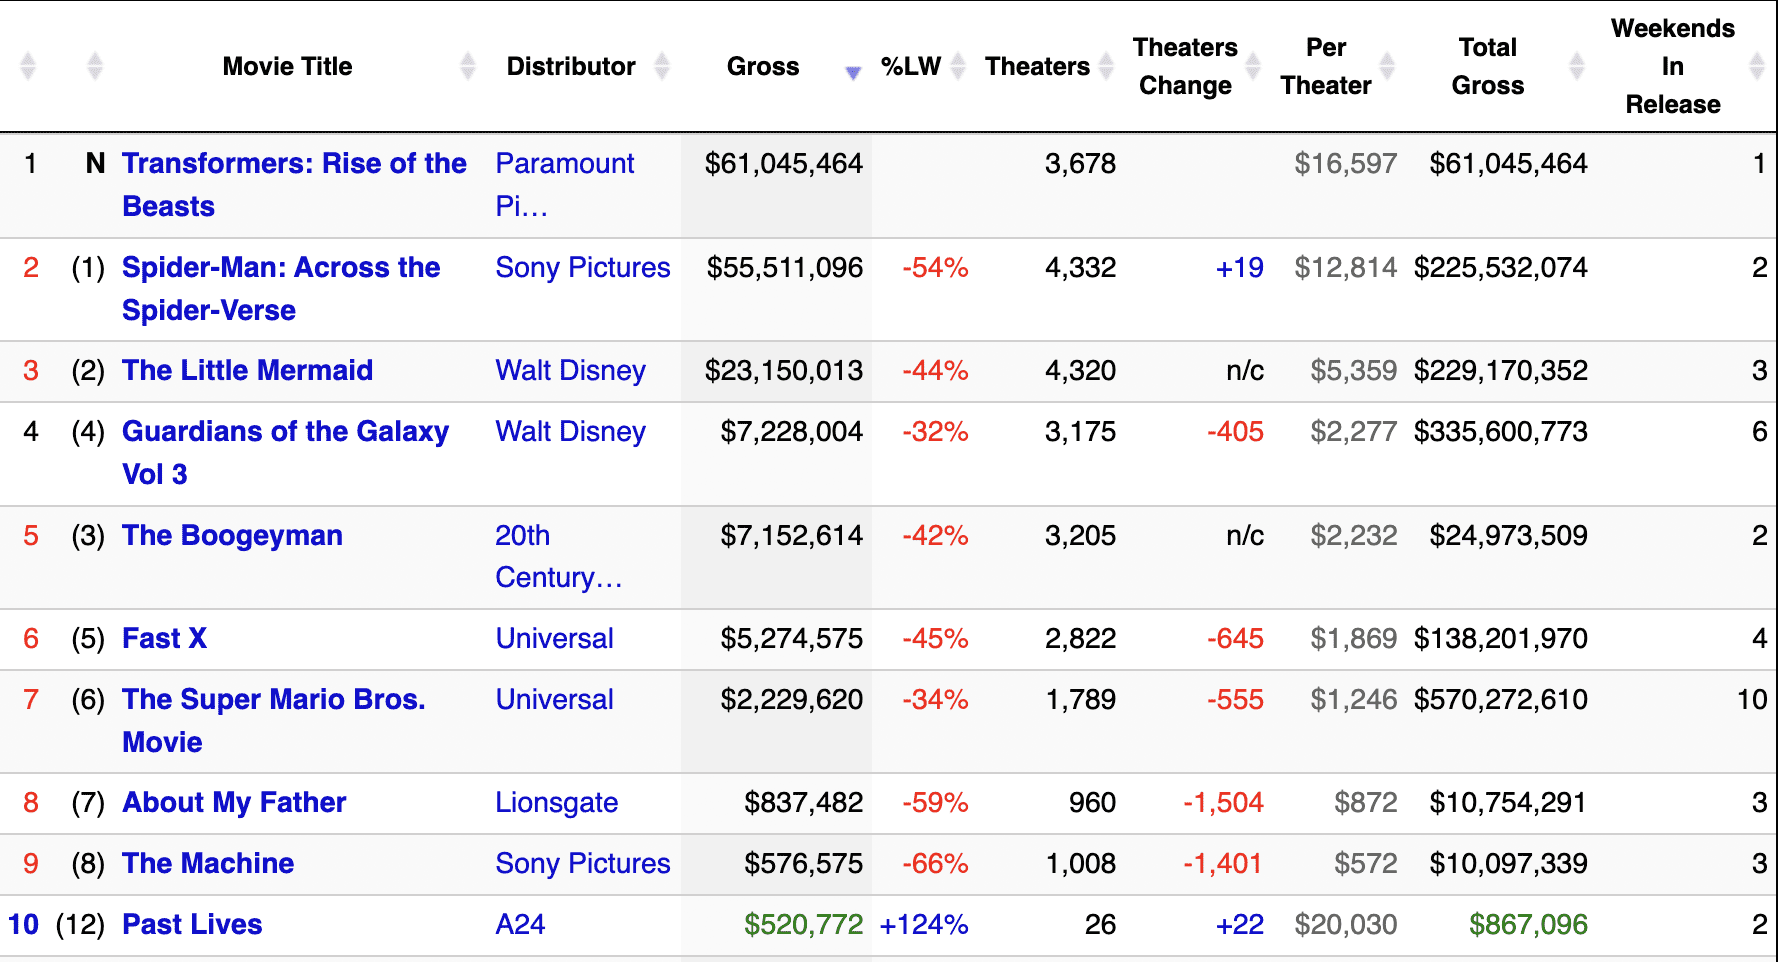
Task: Sort table by Distributor header
Action: 571,66
